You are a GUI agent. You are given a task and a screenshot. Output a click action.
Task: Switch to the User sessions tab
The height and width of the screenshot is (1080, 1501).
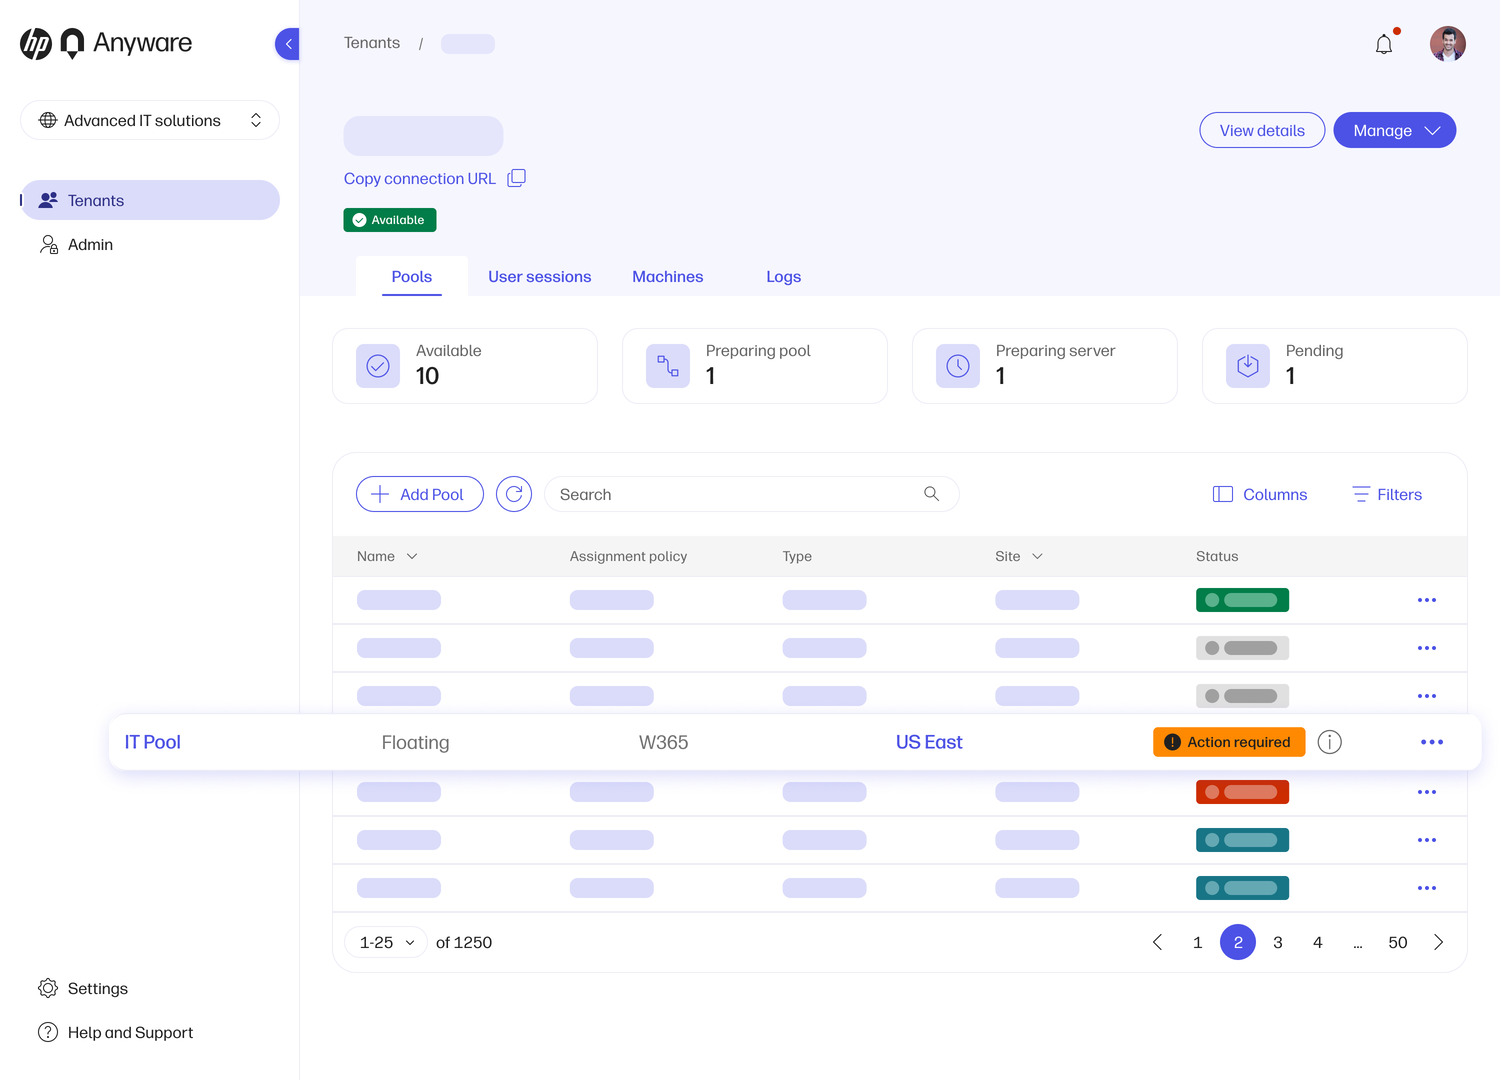point(539,277)
